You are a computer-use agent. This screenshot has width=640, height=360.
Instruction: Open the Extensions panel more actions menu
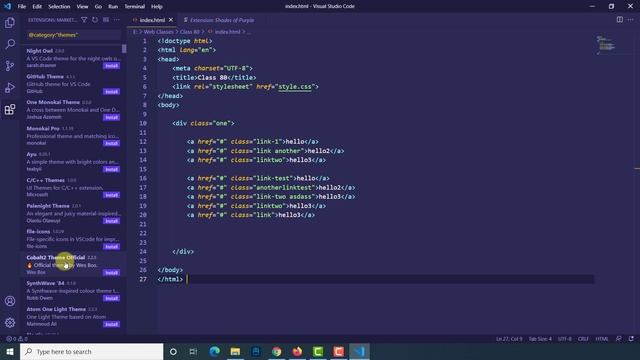click(117, 20)
